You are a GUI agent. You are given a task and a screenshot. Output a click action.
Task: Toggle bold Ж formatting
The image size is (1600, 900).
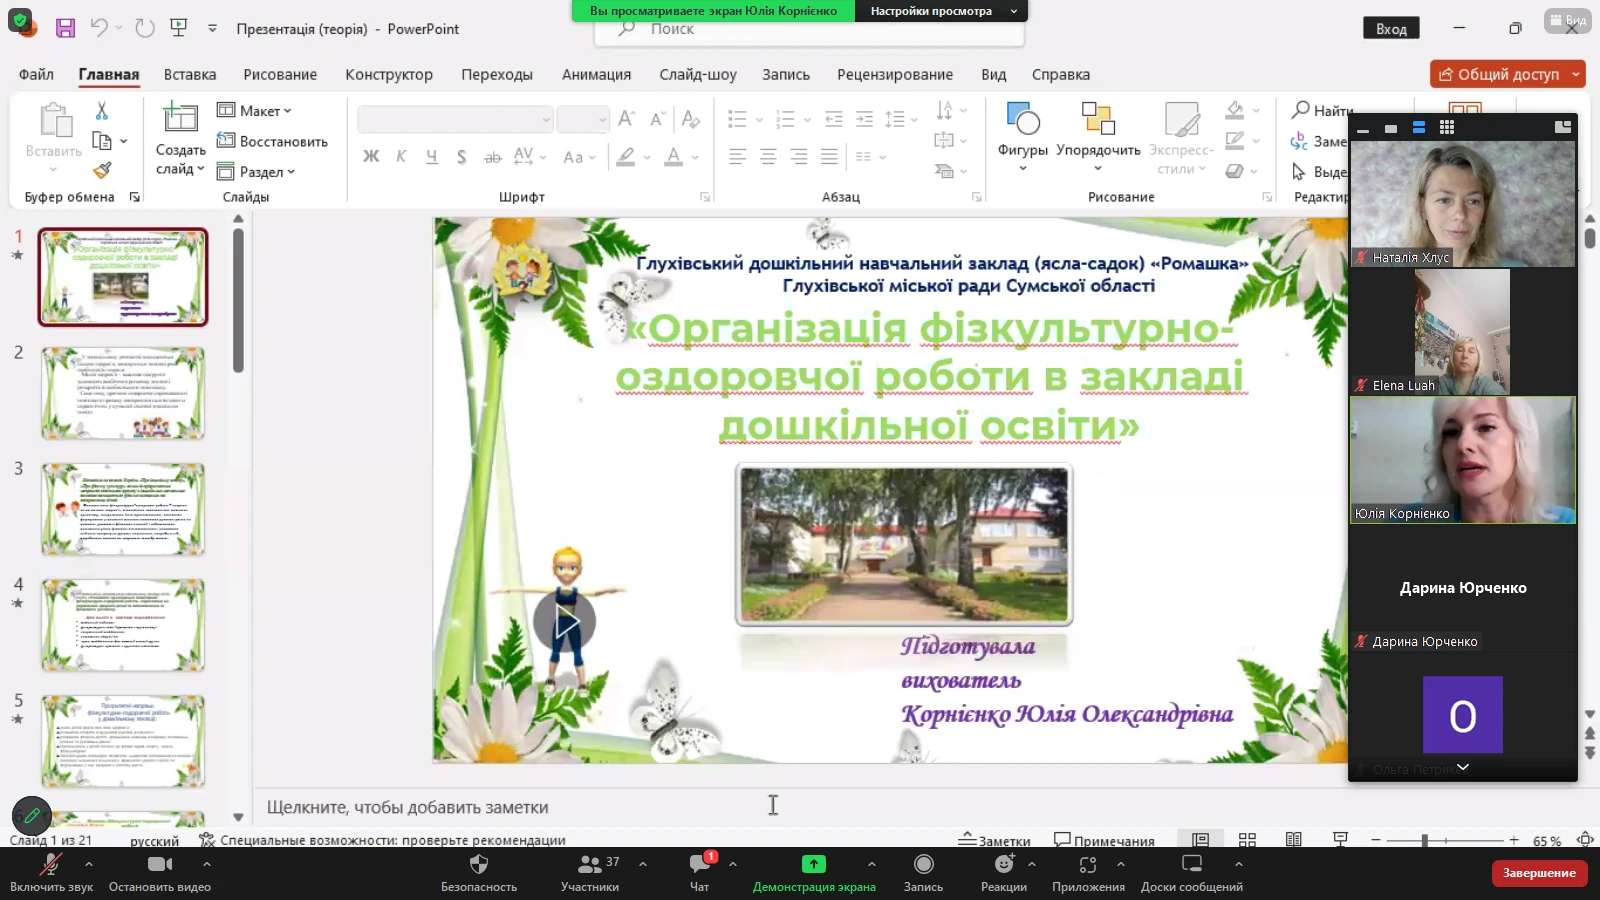pyautogui.click(x=371, y=156)
